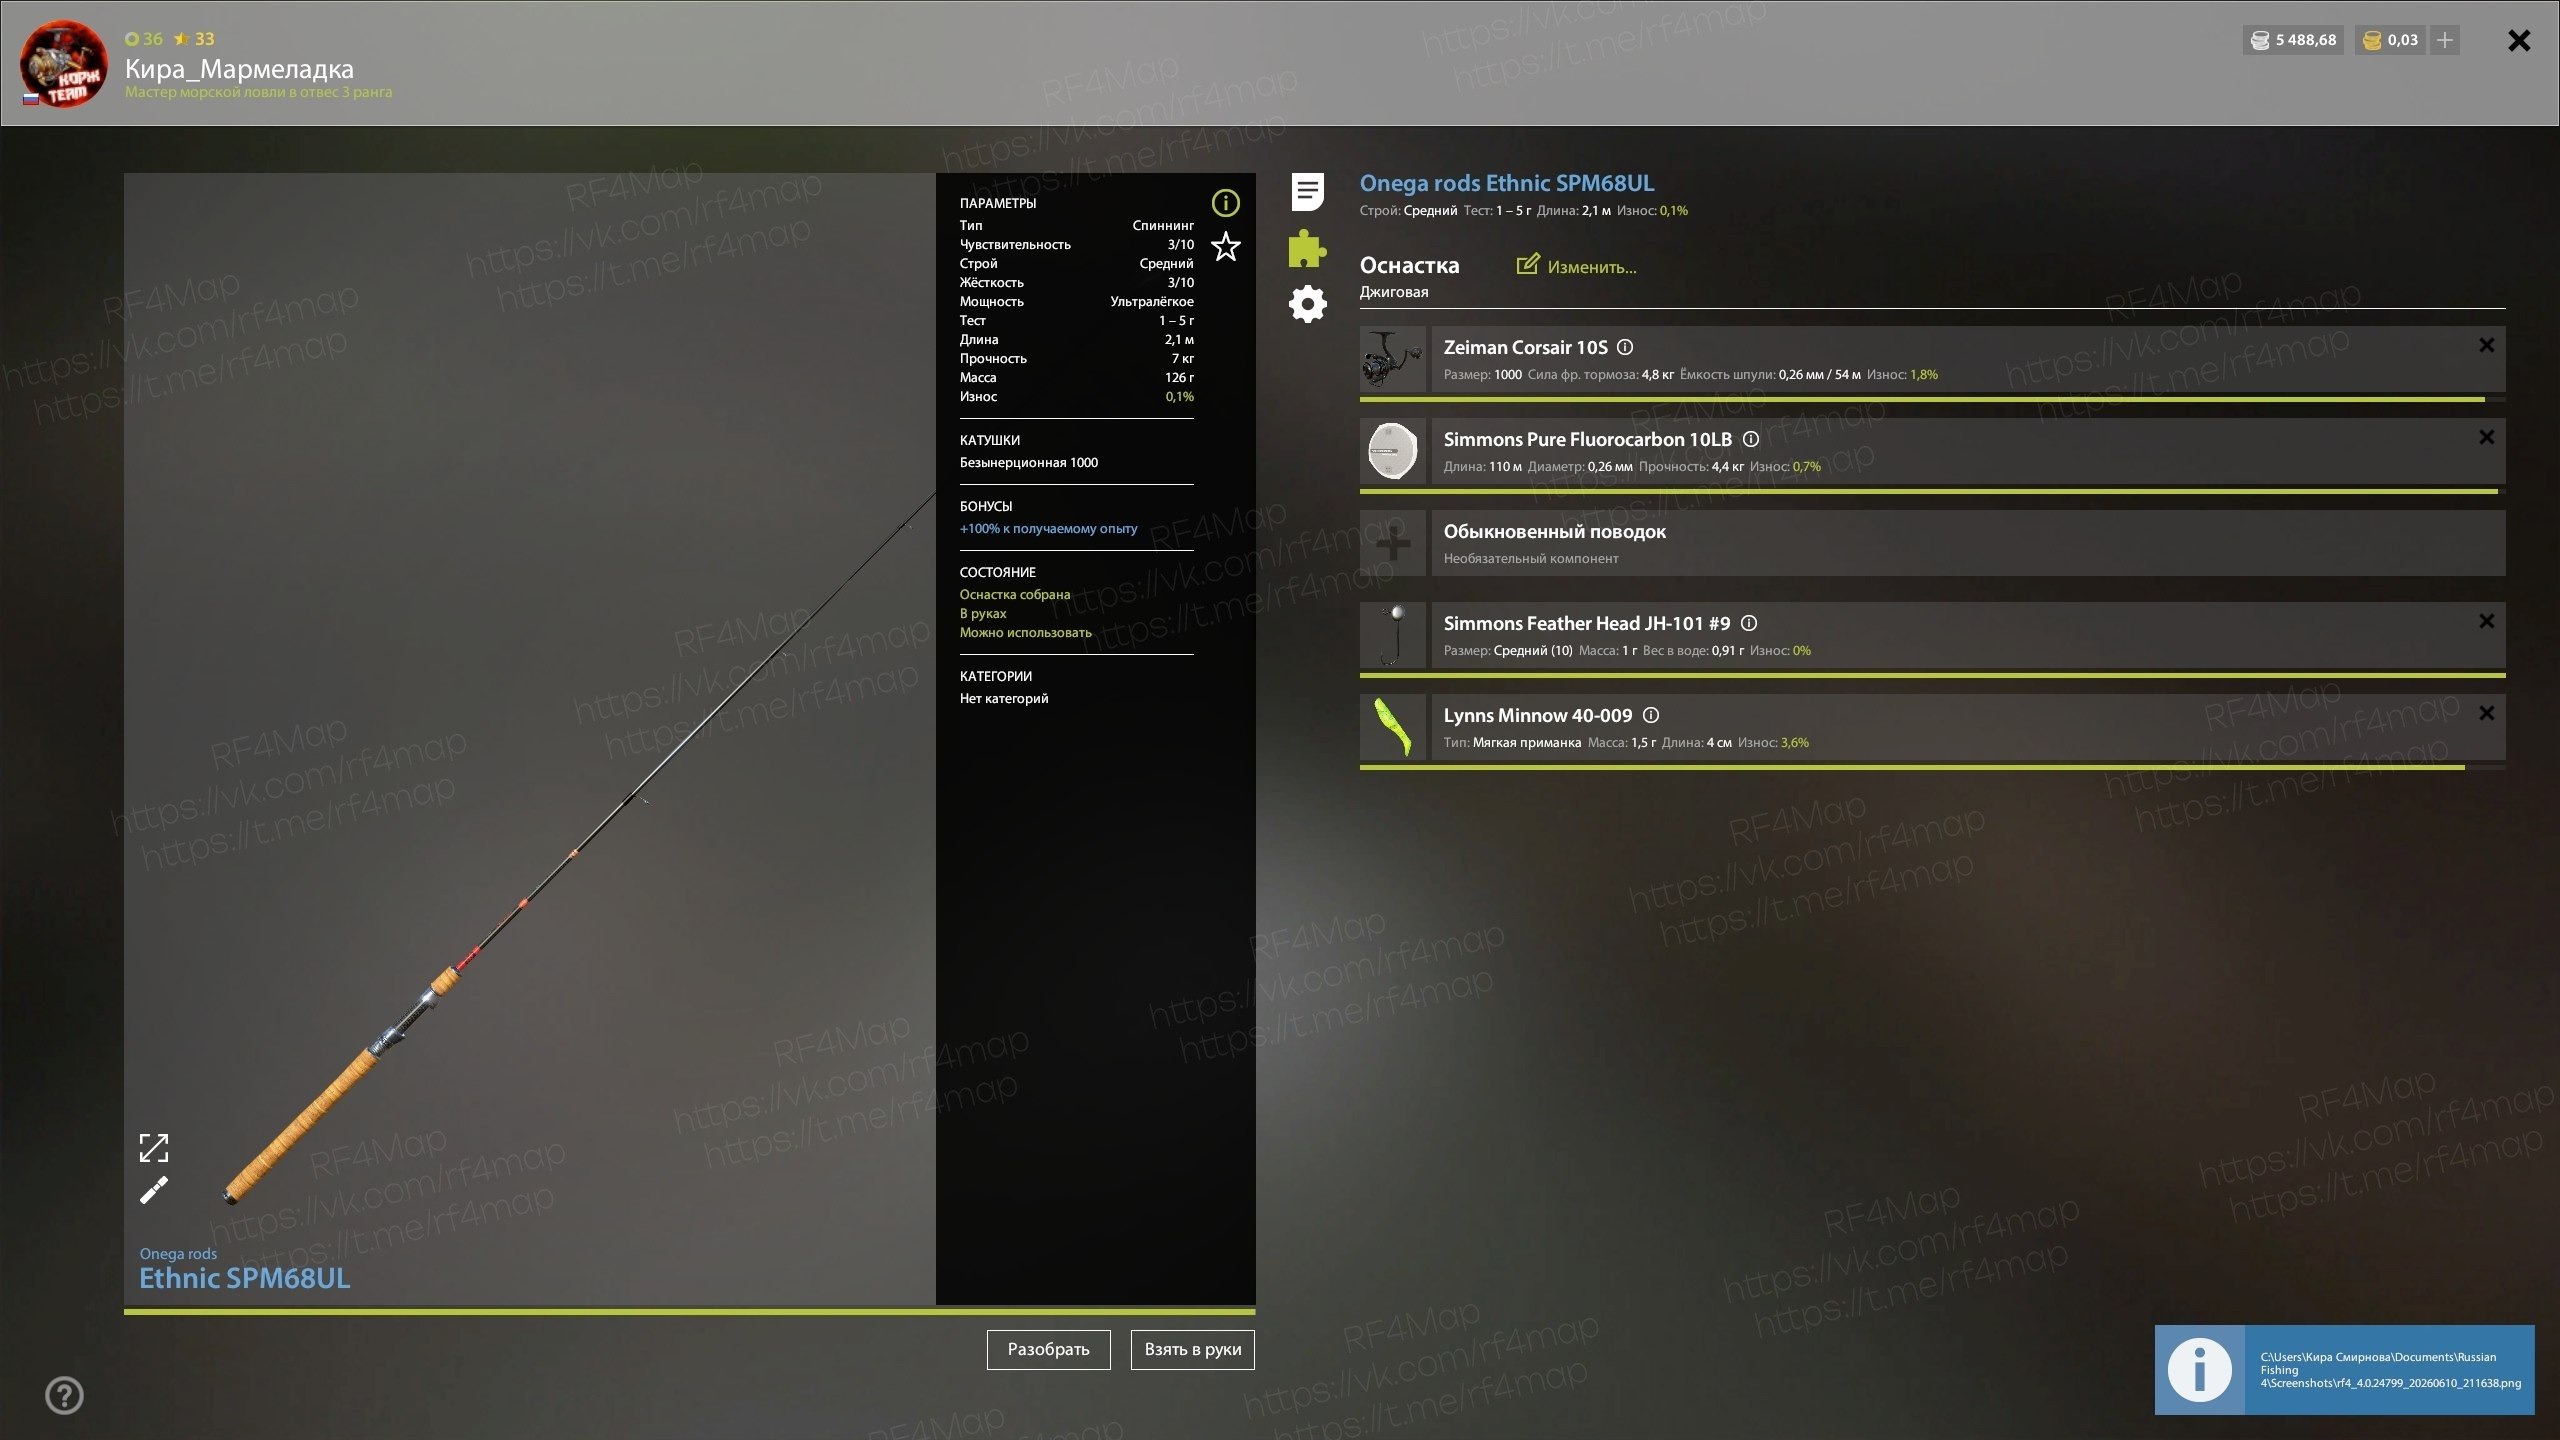Open the player avatar profile

[64, 64]
